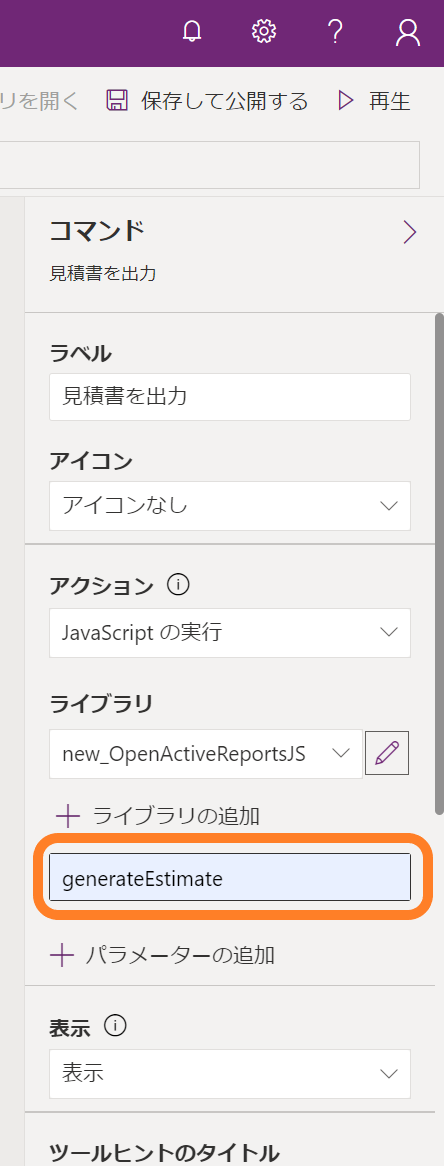444x1166 pixels.
Task: Open the new_OpenActiveReportsJS library dropdown
Action: (x=206, y=753)
